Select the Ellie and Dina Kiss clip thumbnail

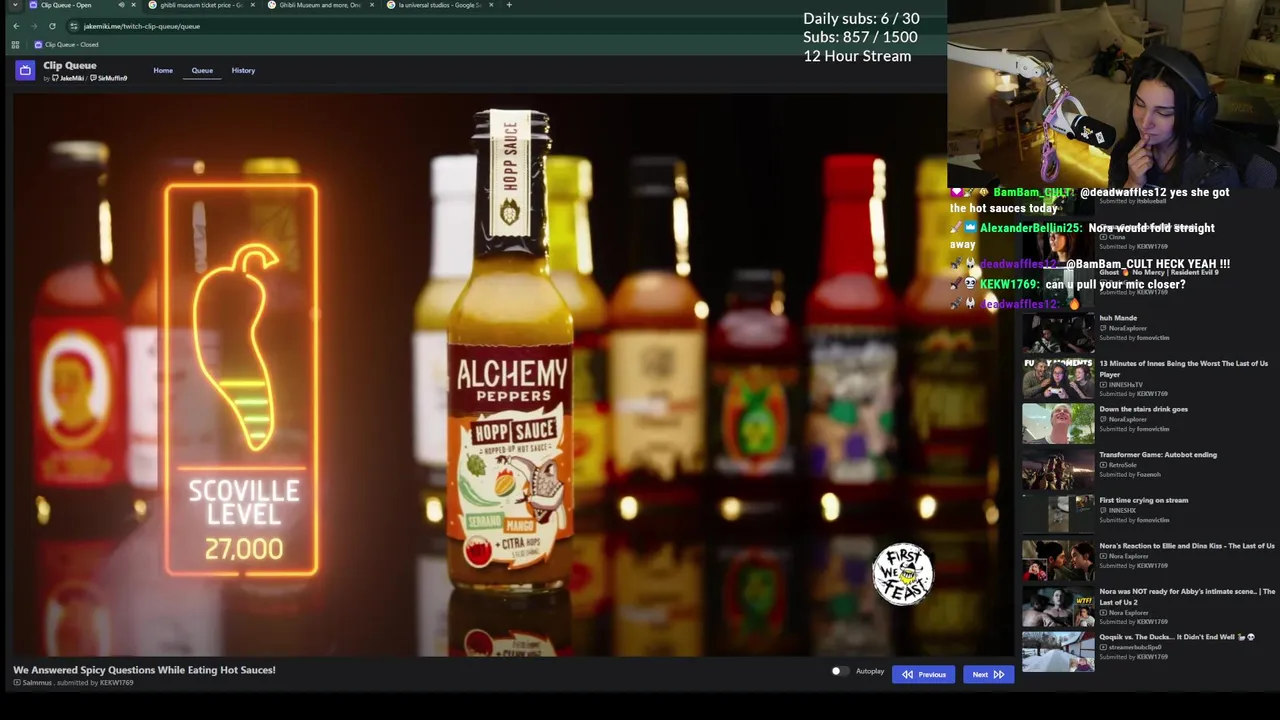pos(1058,560)
